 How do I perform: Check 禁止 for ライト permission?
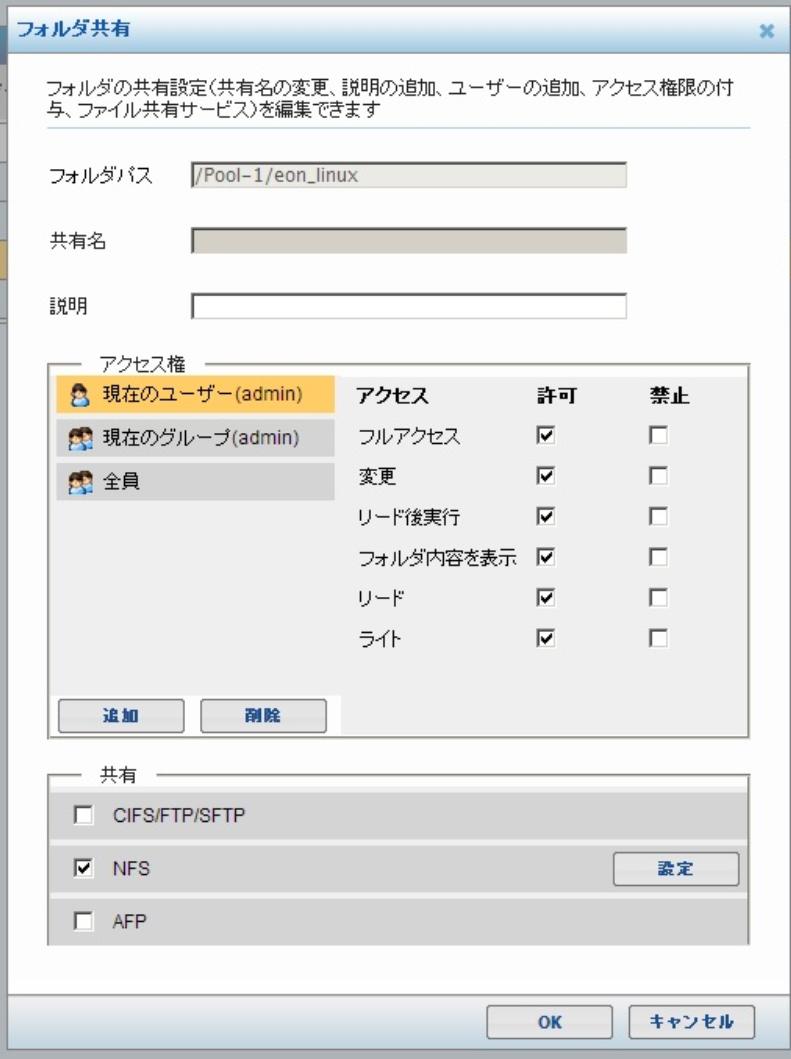(659, 638)
